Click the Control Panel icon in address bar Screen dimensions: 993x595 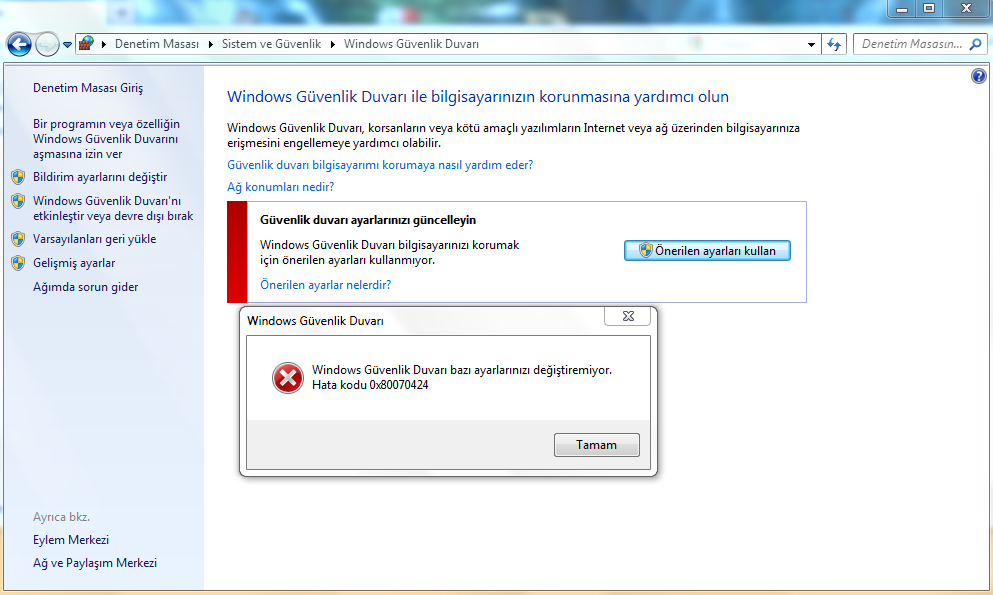click(87, 45)
